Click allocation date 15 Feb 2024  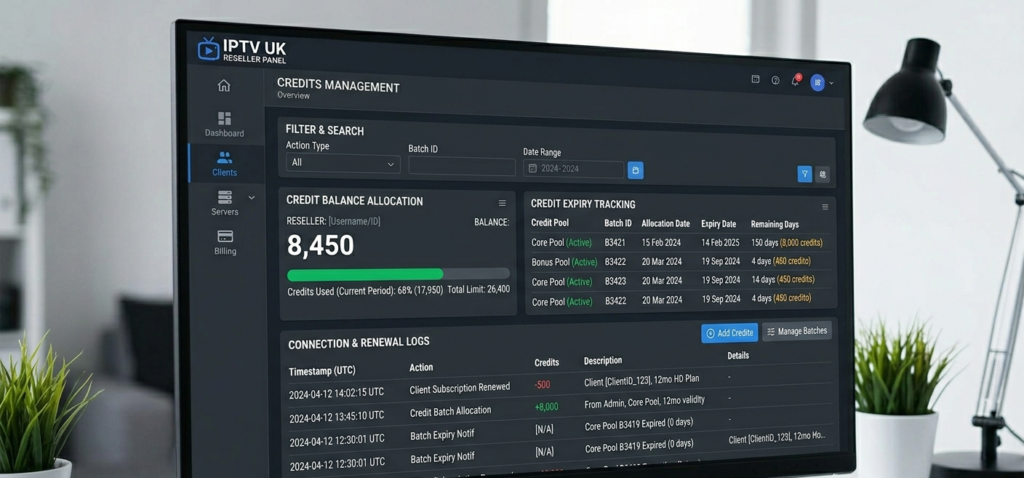(662, 242)
